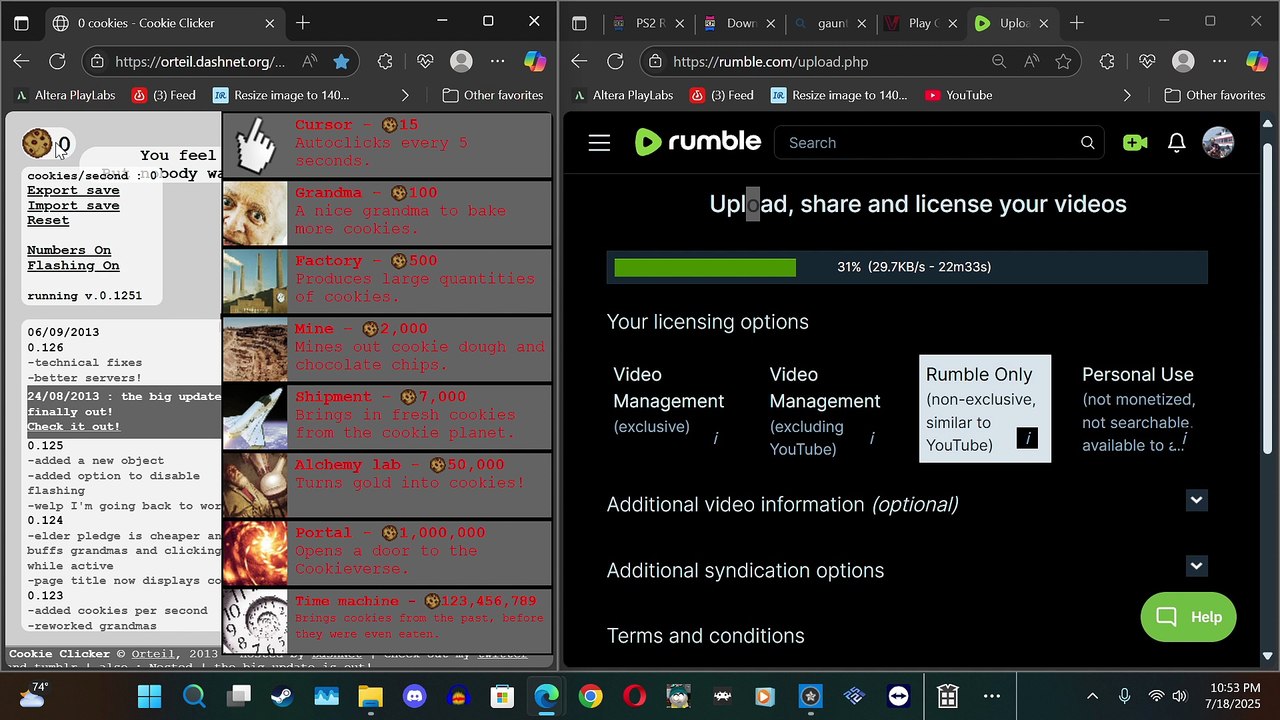1280x720 pixels.
Task: Click the Rumble search magnifier icon
Action: pos(1087,143)
